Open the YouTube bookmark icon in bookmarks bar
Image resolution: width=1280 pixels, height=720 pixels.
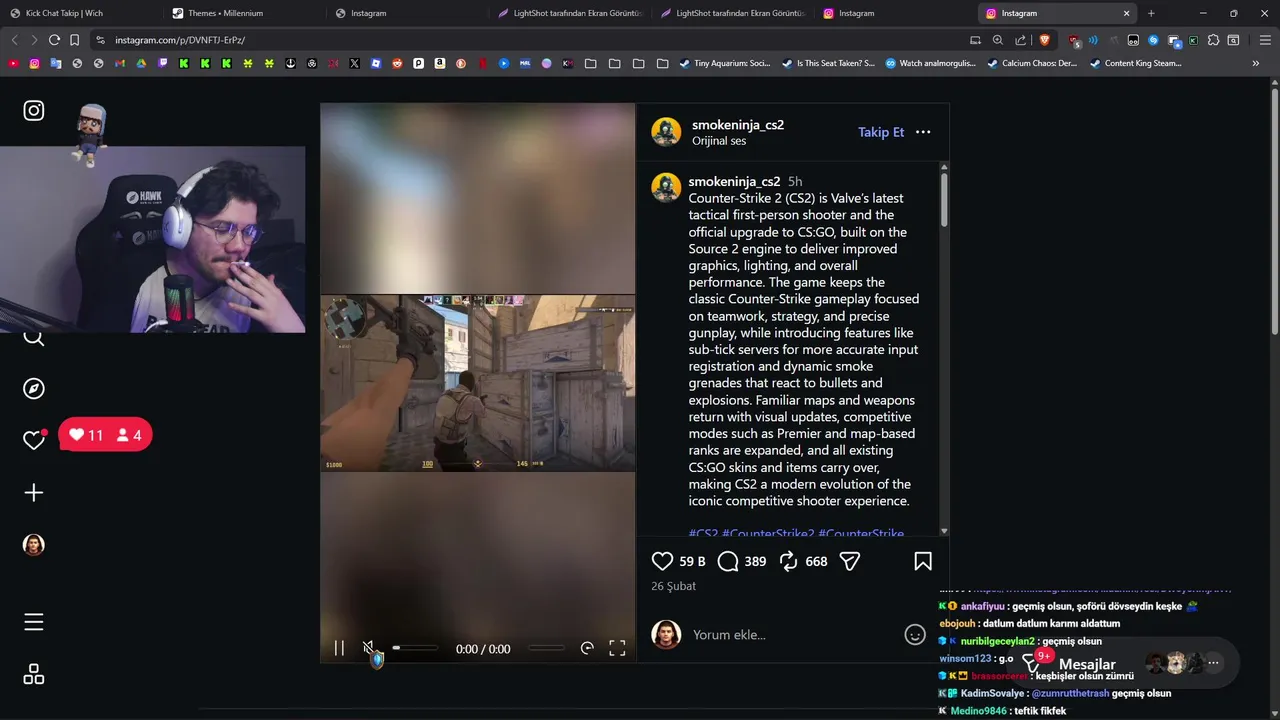coord(13,63)
